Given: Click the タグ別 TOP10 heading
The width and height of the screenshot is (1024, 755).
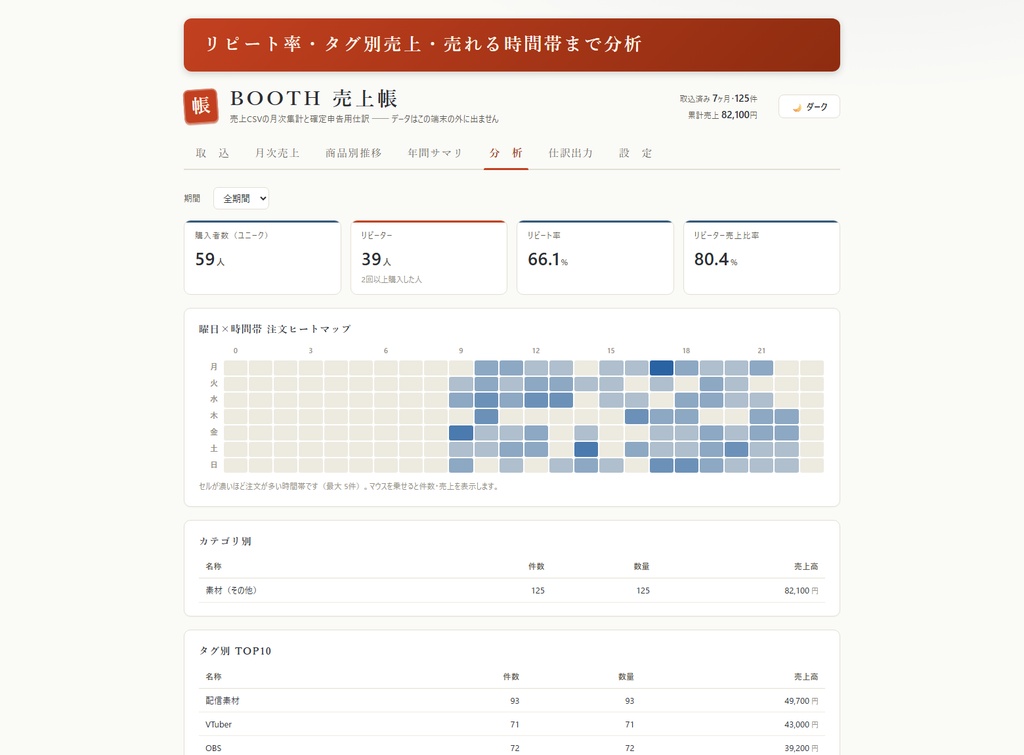Looking at the screenshot, I should (x=235, y=651).
